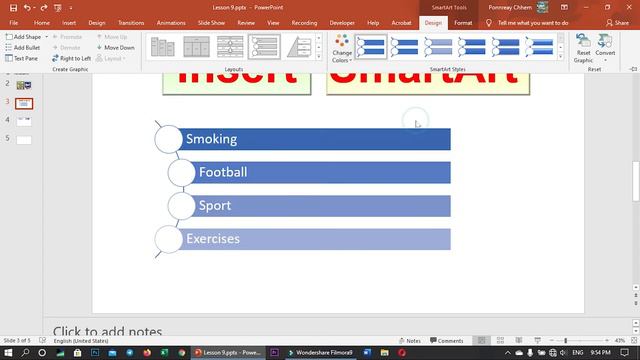Apply the fifth SmartArt style

505,47
